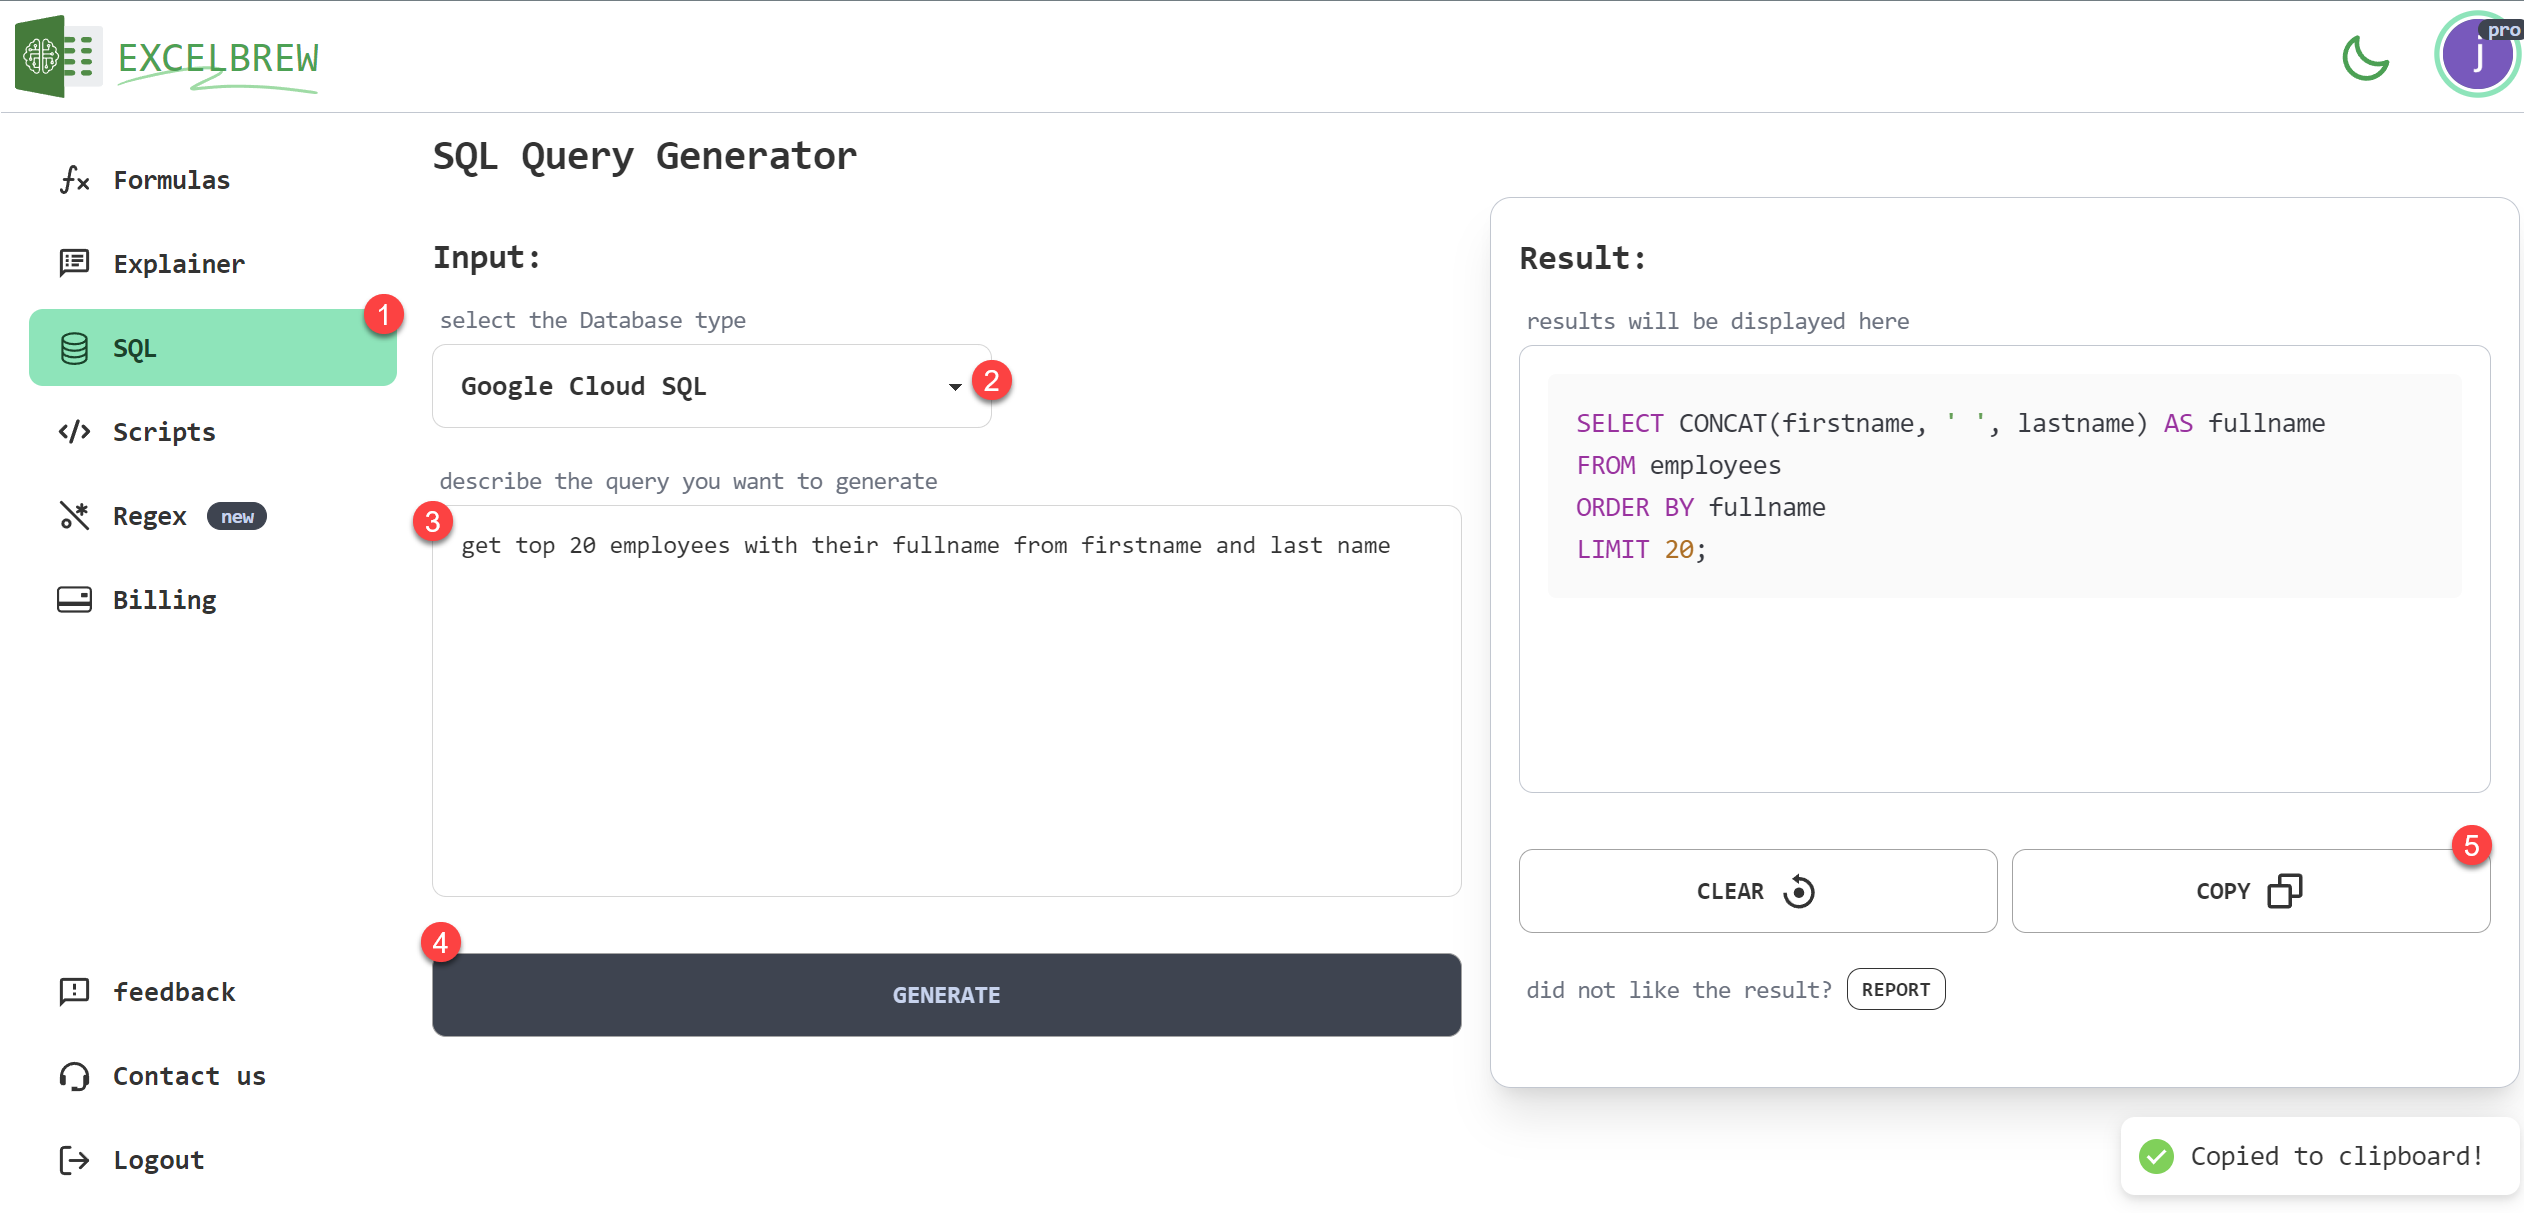Click the Explainer chat icon

pos(75,263)
